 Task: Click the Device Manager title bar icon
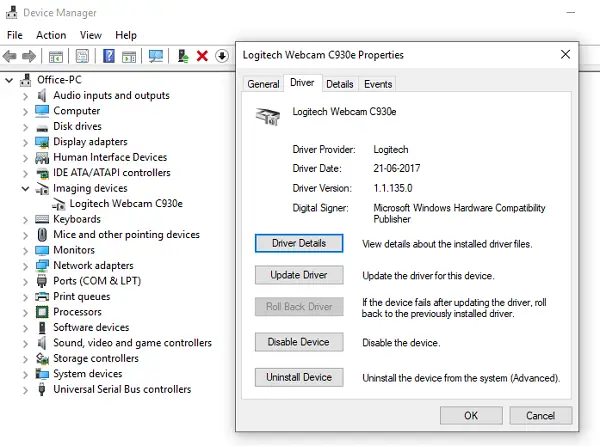pyautogui.click(x=11, y=12)
